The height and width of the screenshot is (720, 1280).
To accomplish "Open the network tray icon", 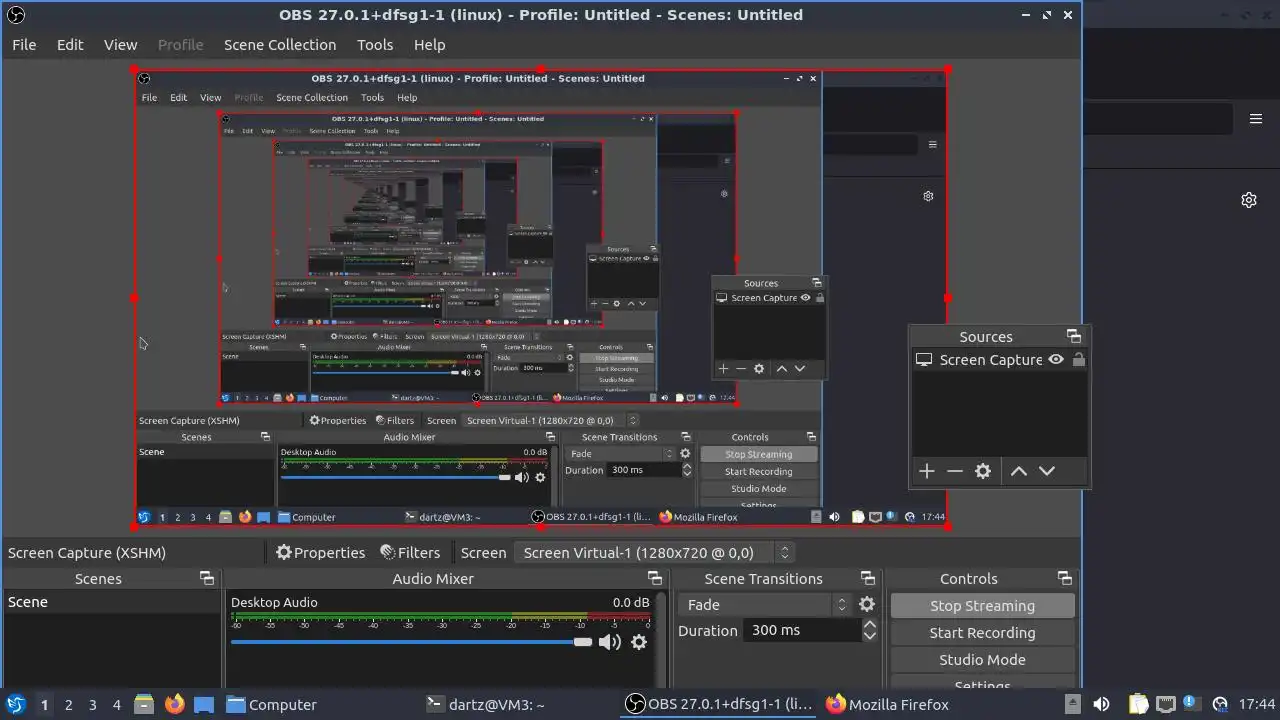I will coord(1165,704).
